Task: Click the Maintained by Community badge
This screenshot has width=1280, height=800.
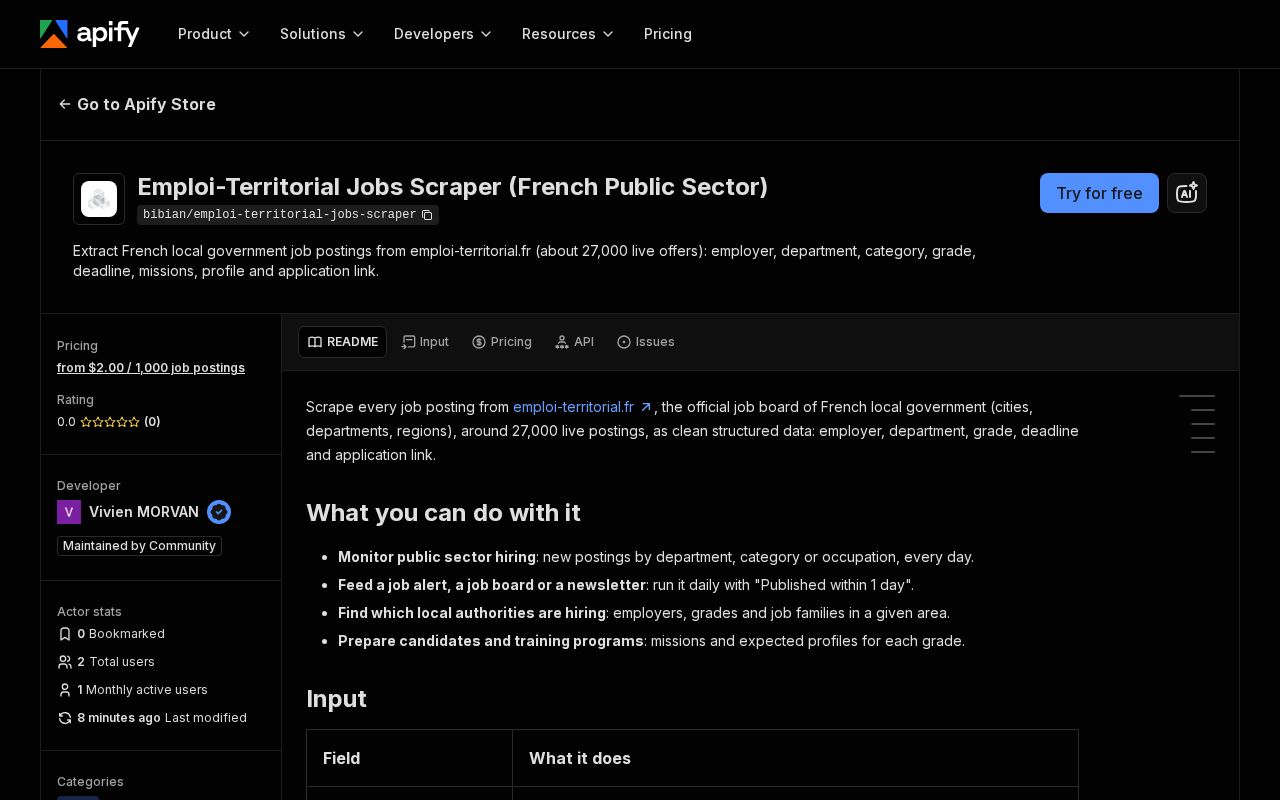Action: (x=139, y=546)
